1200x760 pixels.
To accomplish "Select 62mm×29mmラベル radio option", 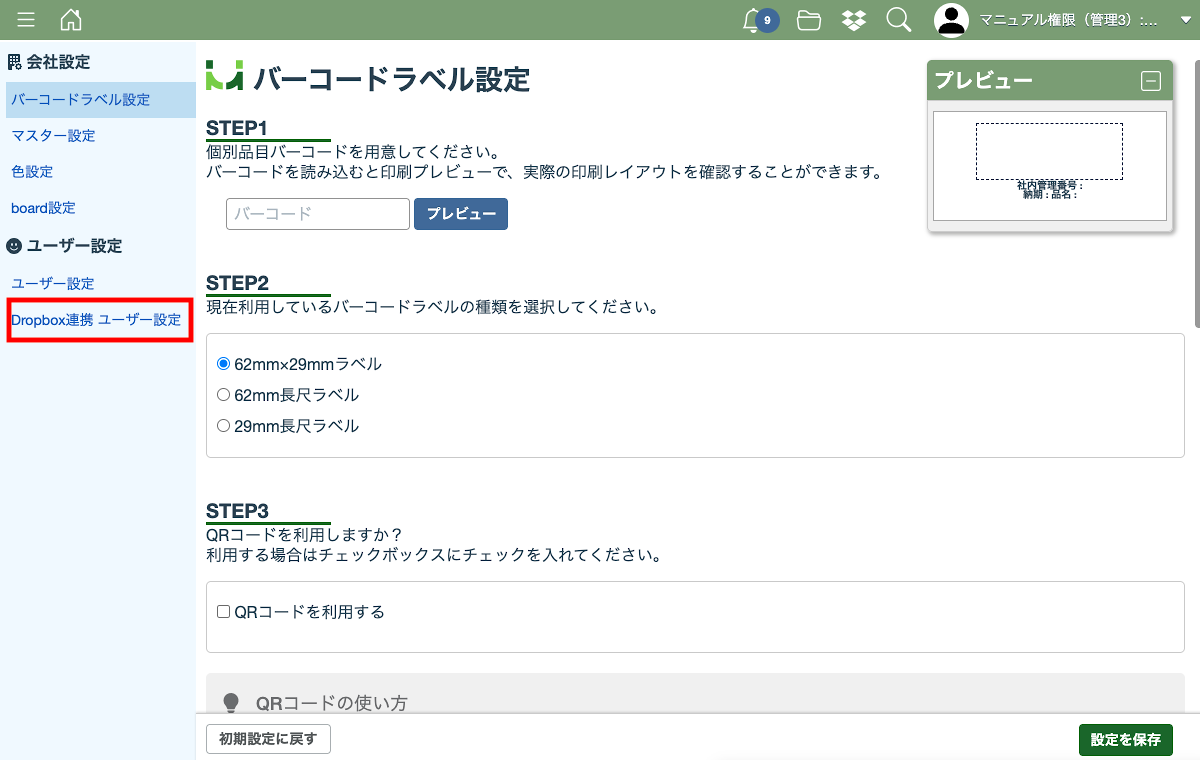I will click(224, 364).
